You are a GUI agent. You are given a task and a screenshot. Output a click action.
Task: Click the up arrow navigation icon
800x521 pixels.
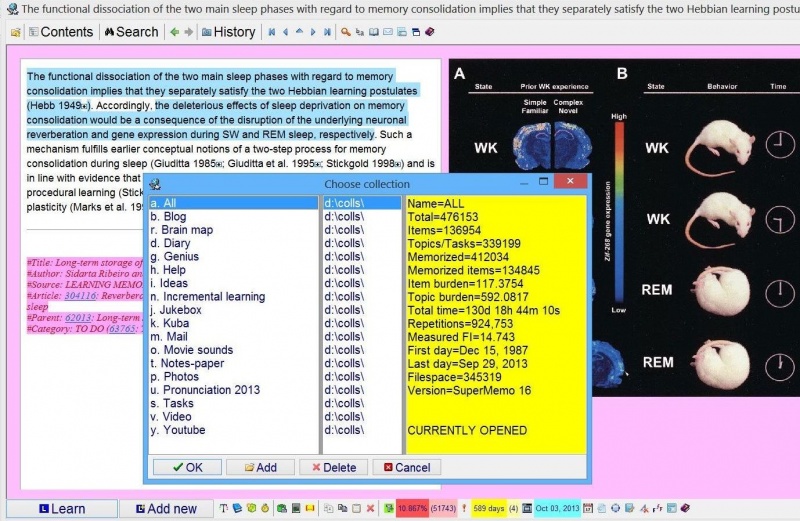pos(299,32)
